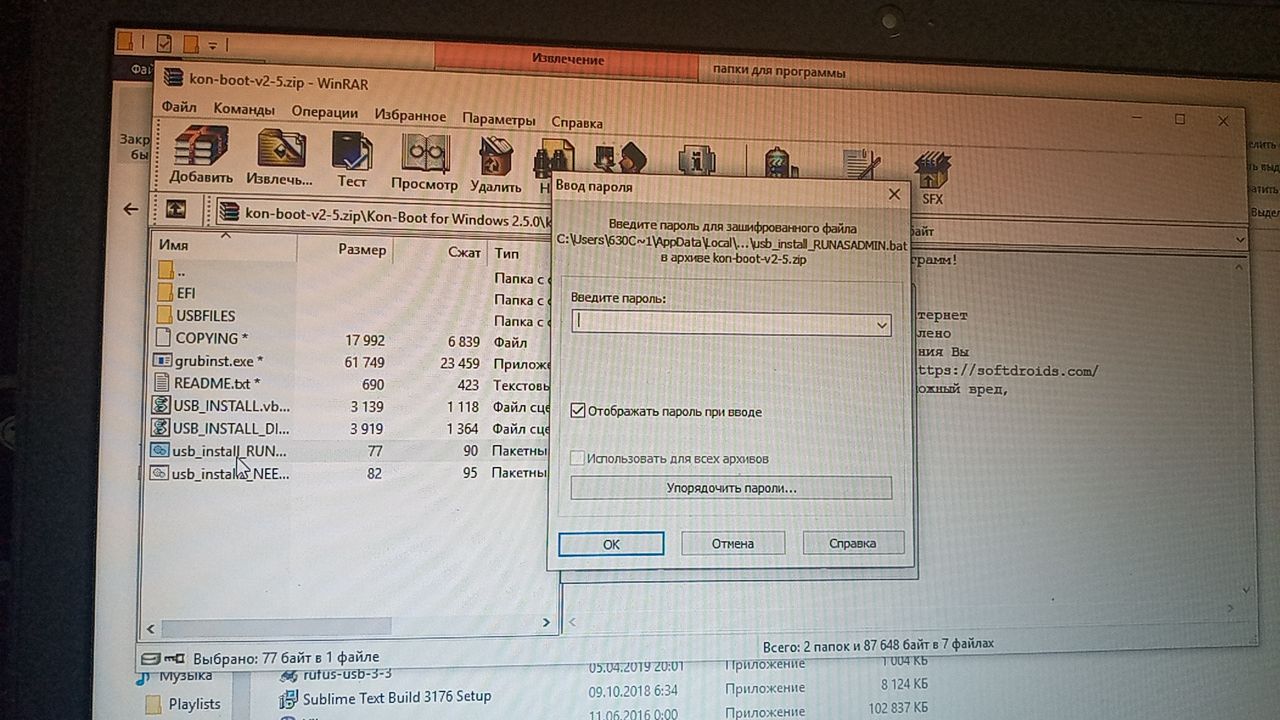Screen dimensions: 1280x720
Task: Sort by the Имя column header
Action: pos(173,245)
